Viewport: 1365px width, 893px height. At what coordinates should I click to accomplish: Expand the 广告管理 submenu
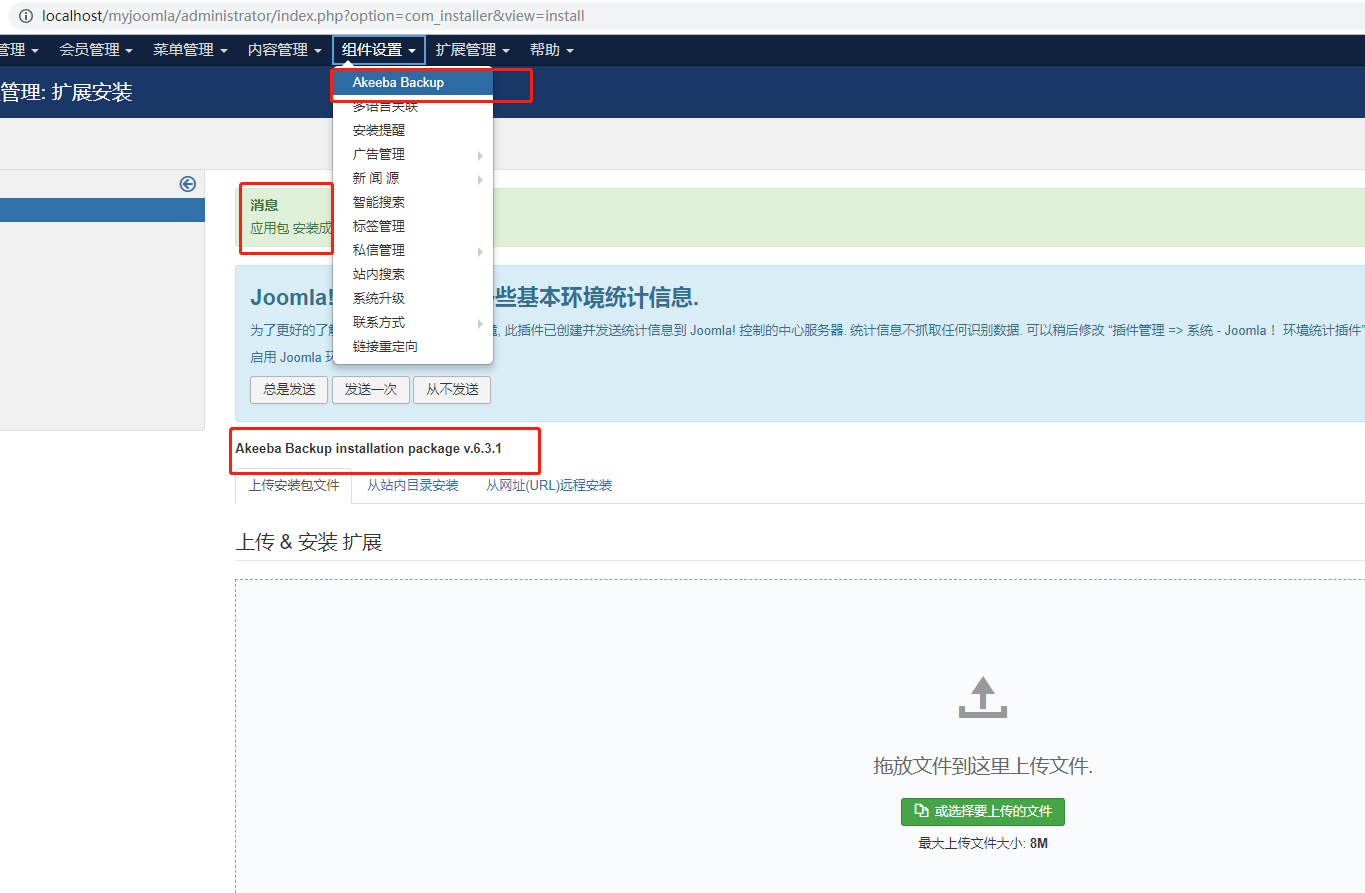(412, 154)
